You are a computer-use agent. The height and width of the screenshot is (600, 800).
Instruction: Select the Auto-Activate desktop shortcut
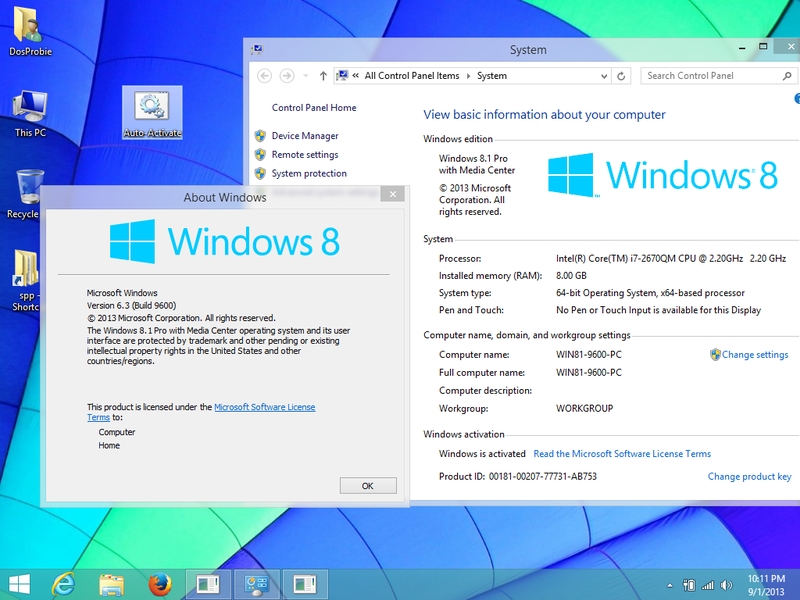[152, 113]
